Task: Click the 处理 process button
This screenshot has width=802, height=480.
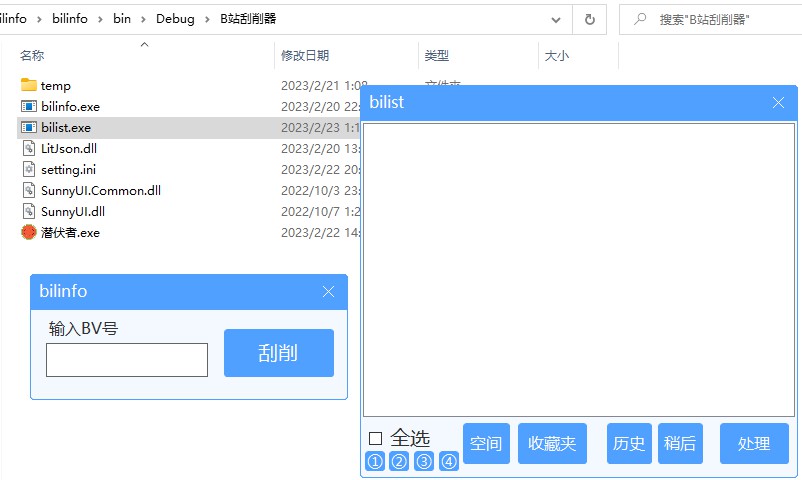Action: pyautogui.click(x=753, y=444)
